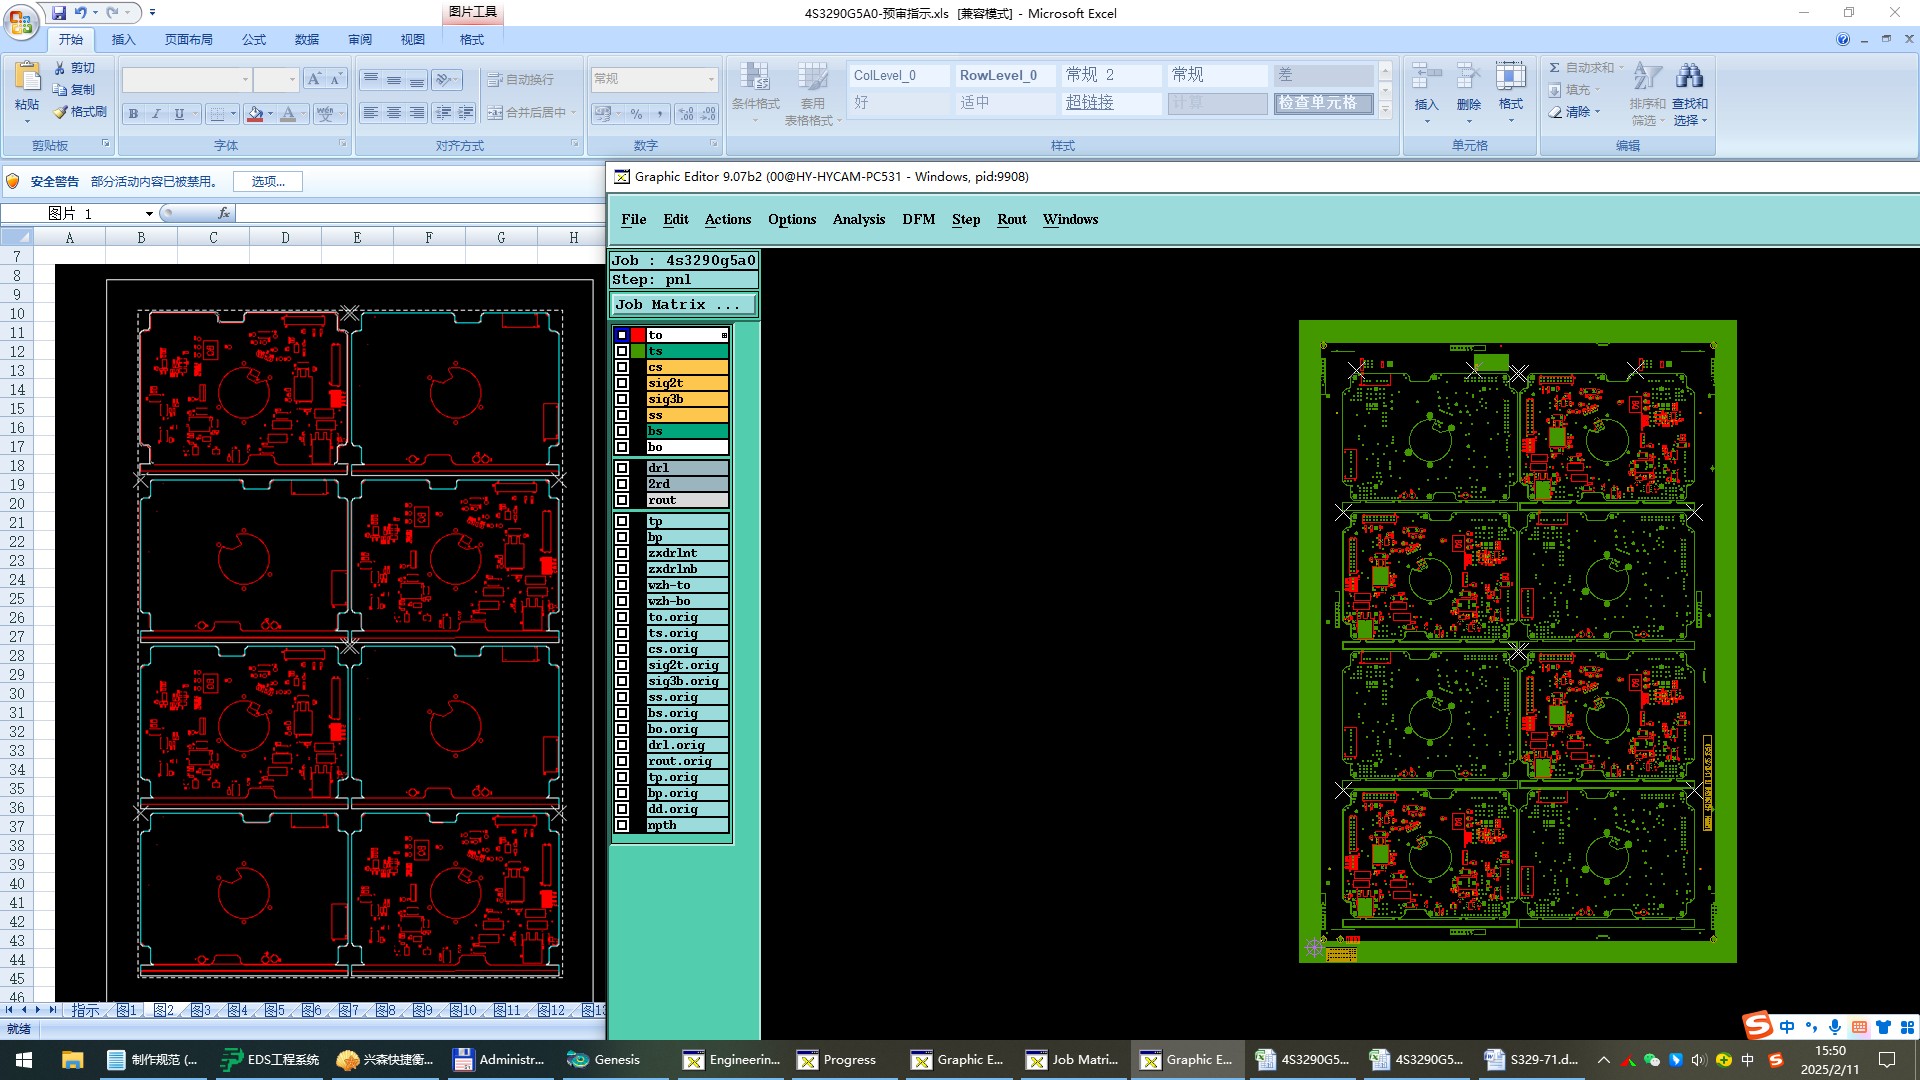Toggle the checkbox for drl layer

[622, 468]
